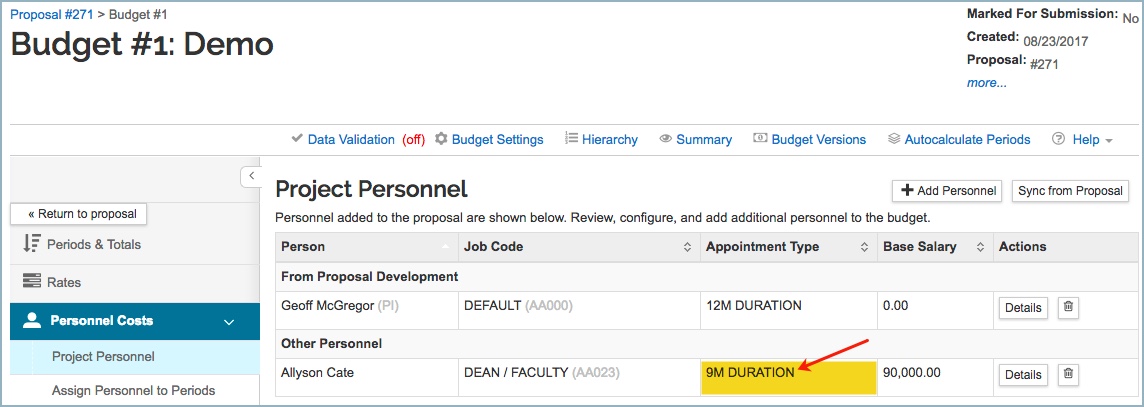Image resolution: width=1144 pixels, height=407 pixels.
Task: Sort by Base Salary column arrows
Action: pyautogui.click(x=981, y=247)
